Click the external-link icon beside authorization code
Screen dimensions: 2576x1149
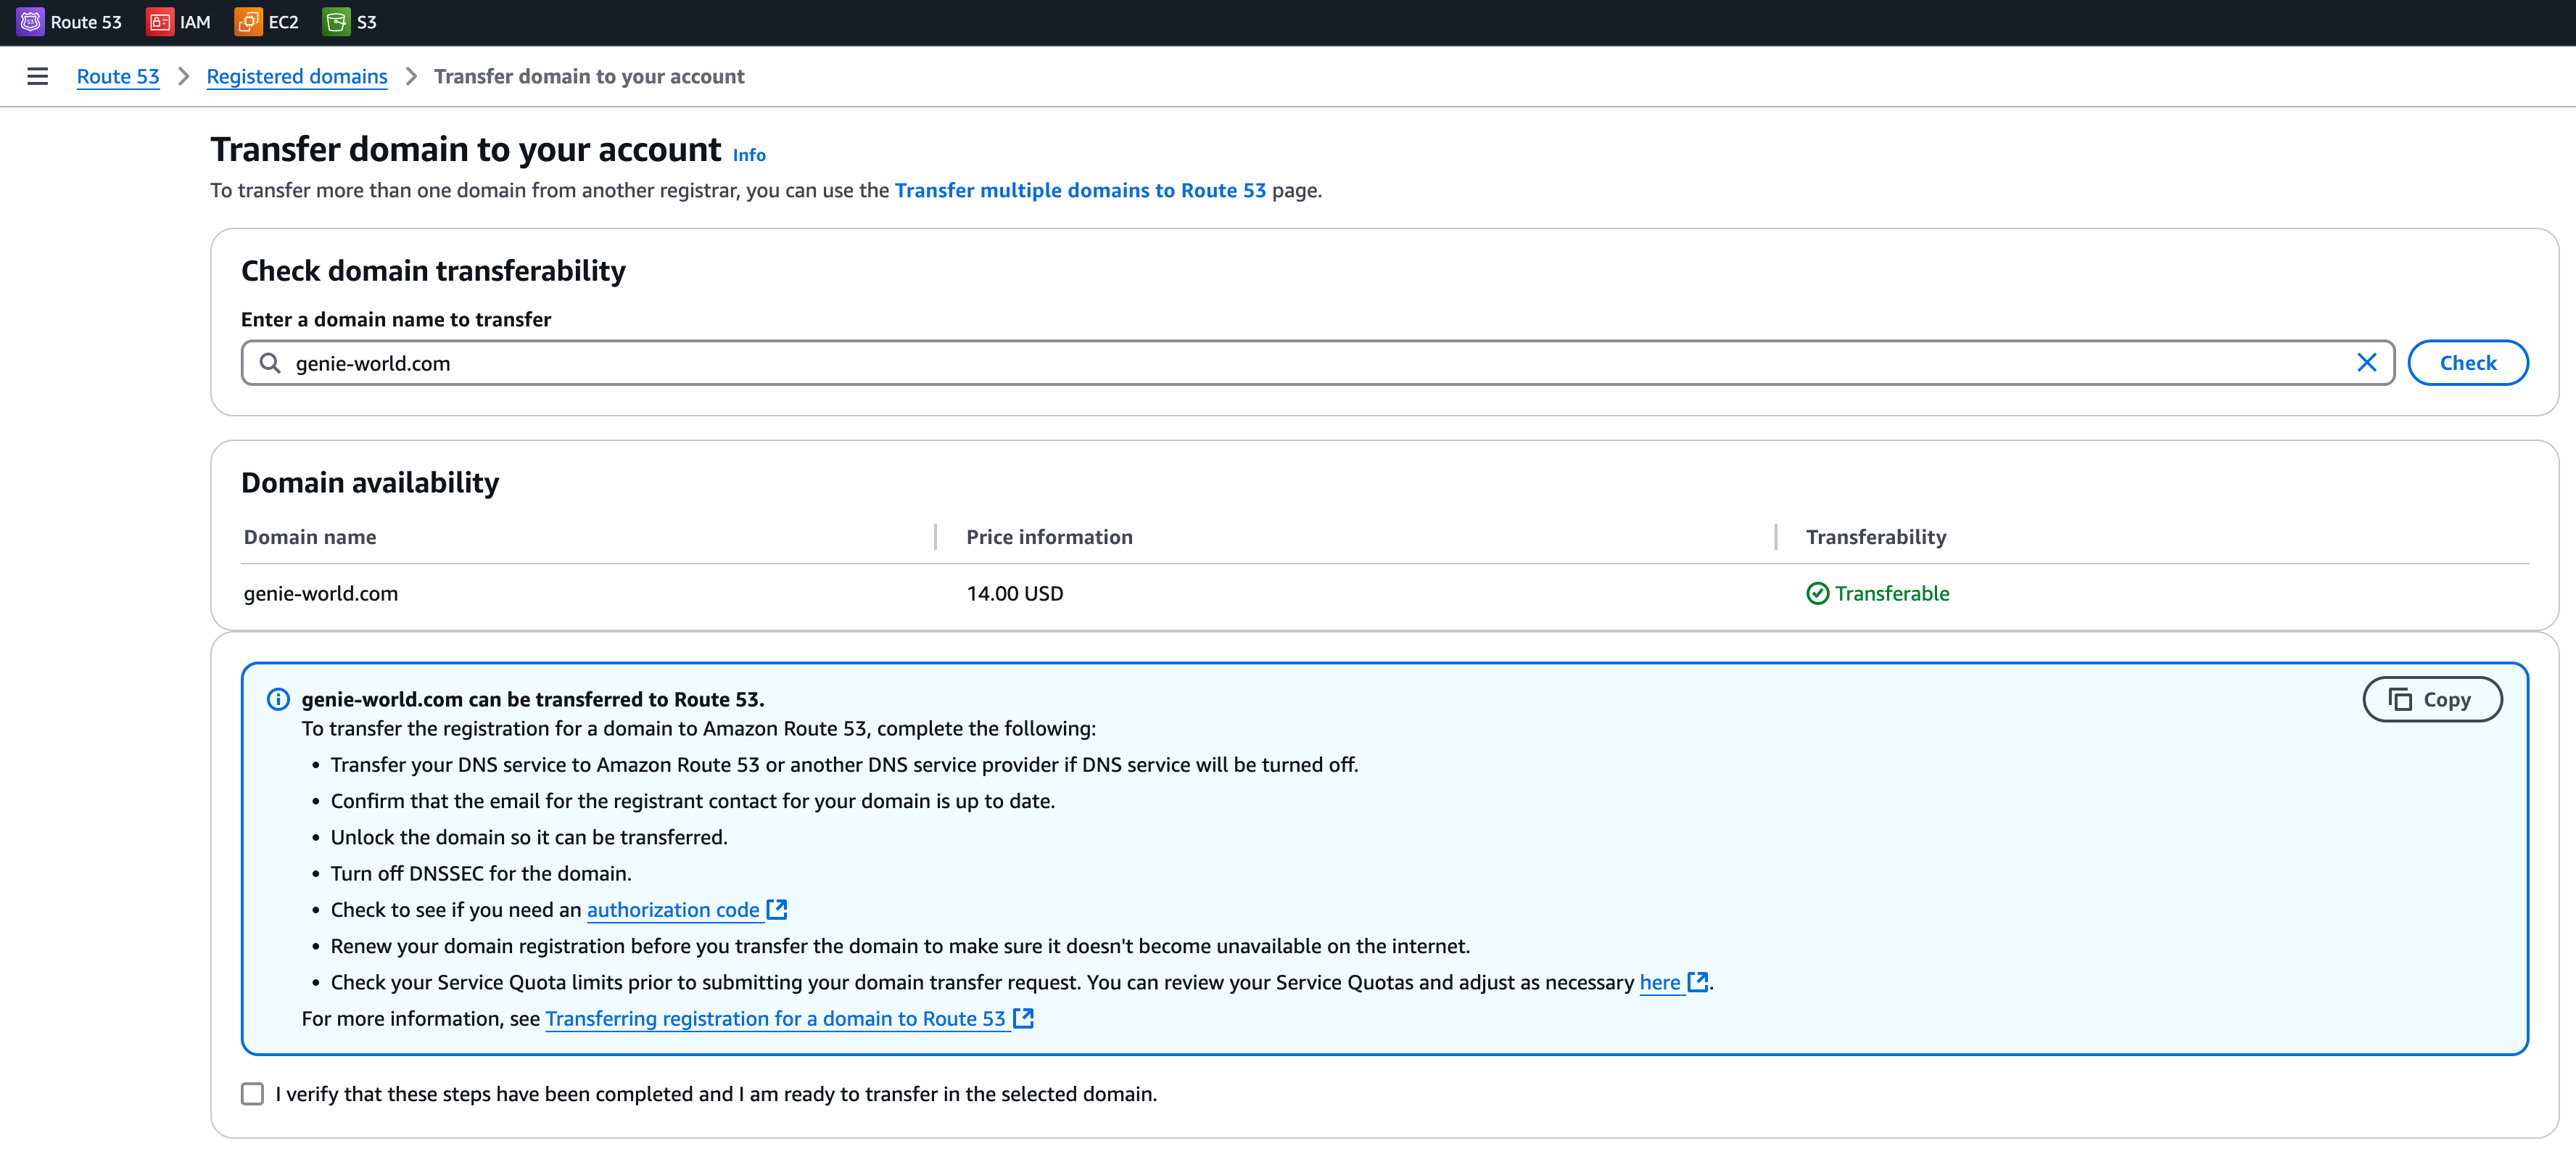777,909
